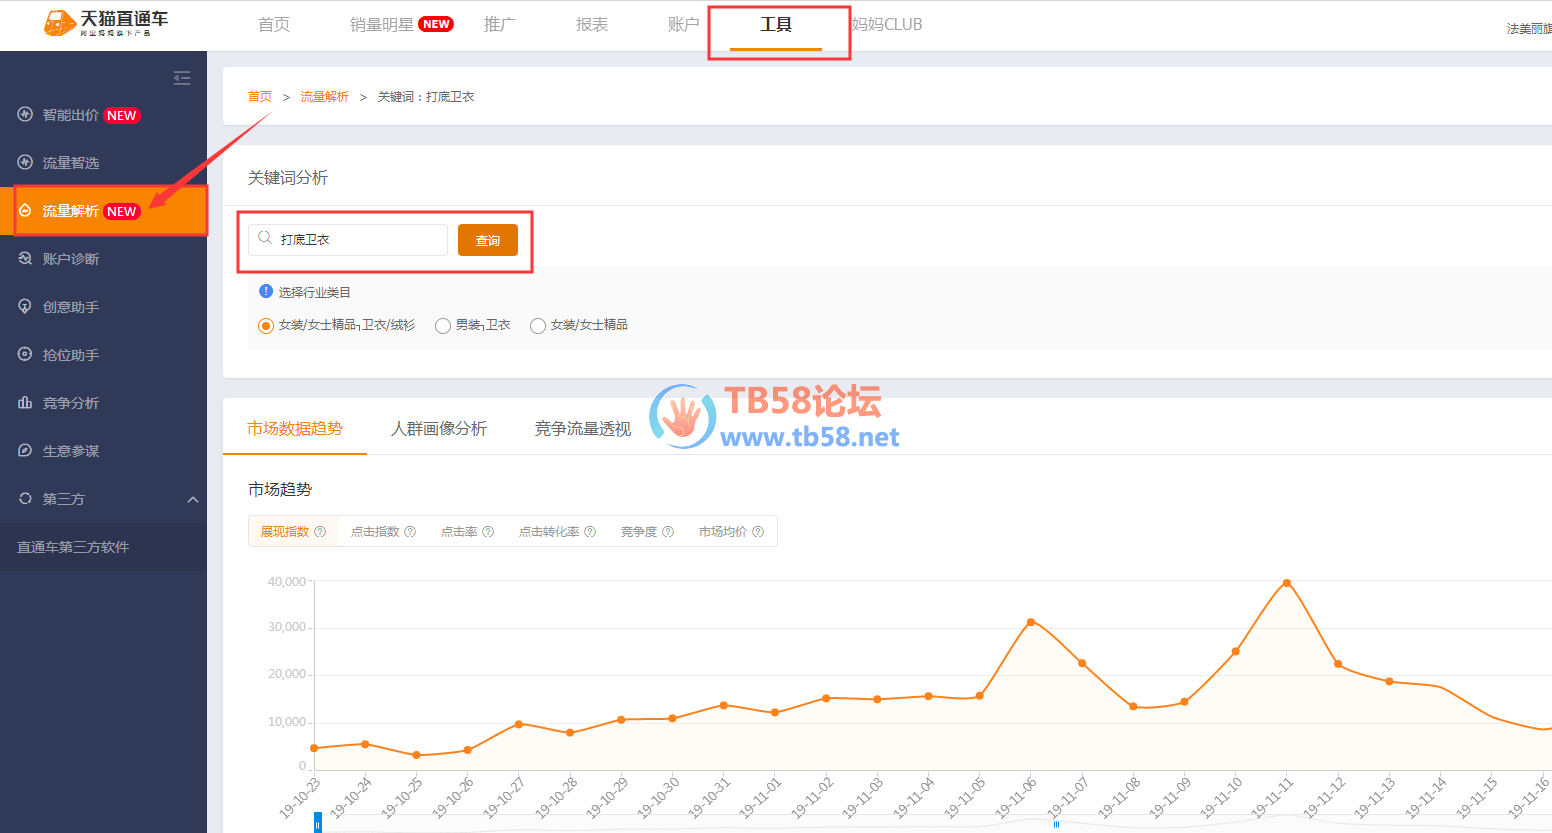
Task: Click the 生意参谋 compass icon
Action: coord(25,450)
